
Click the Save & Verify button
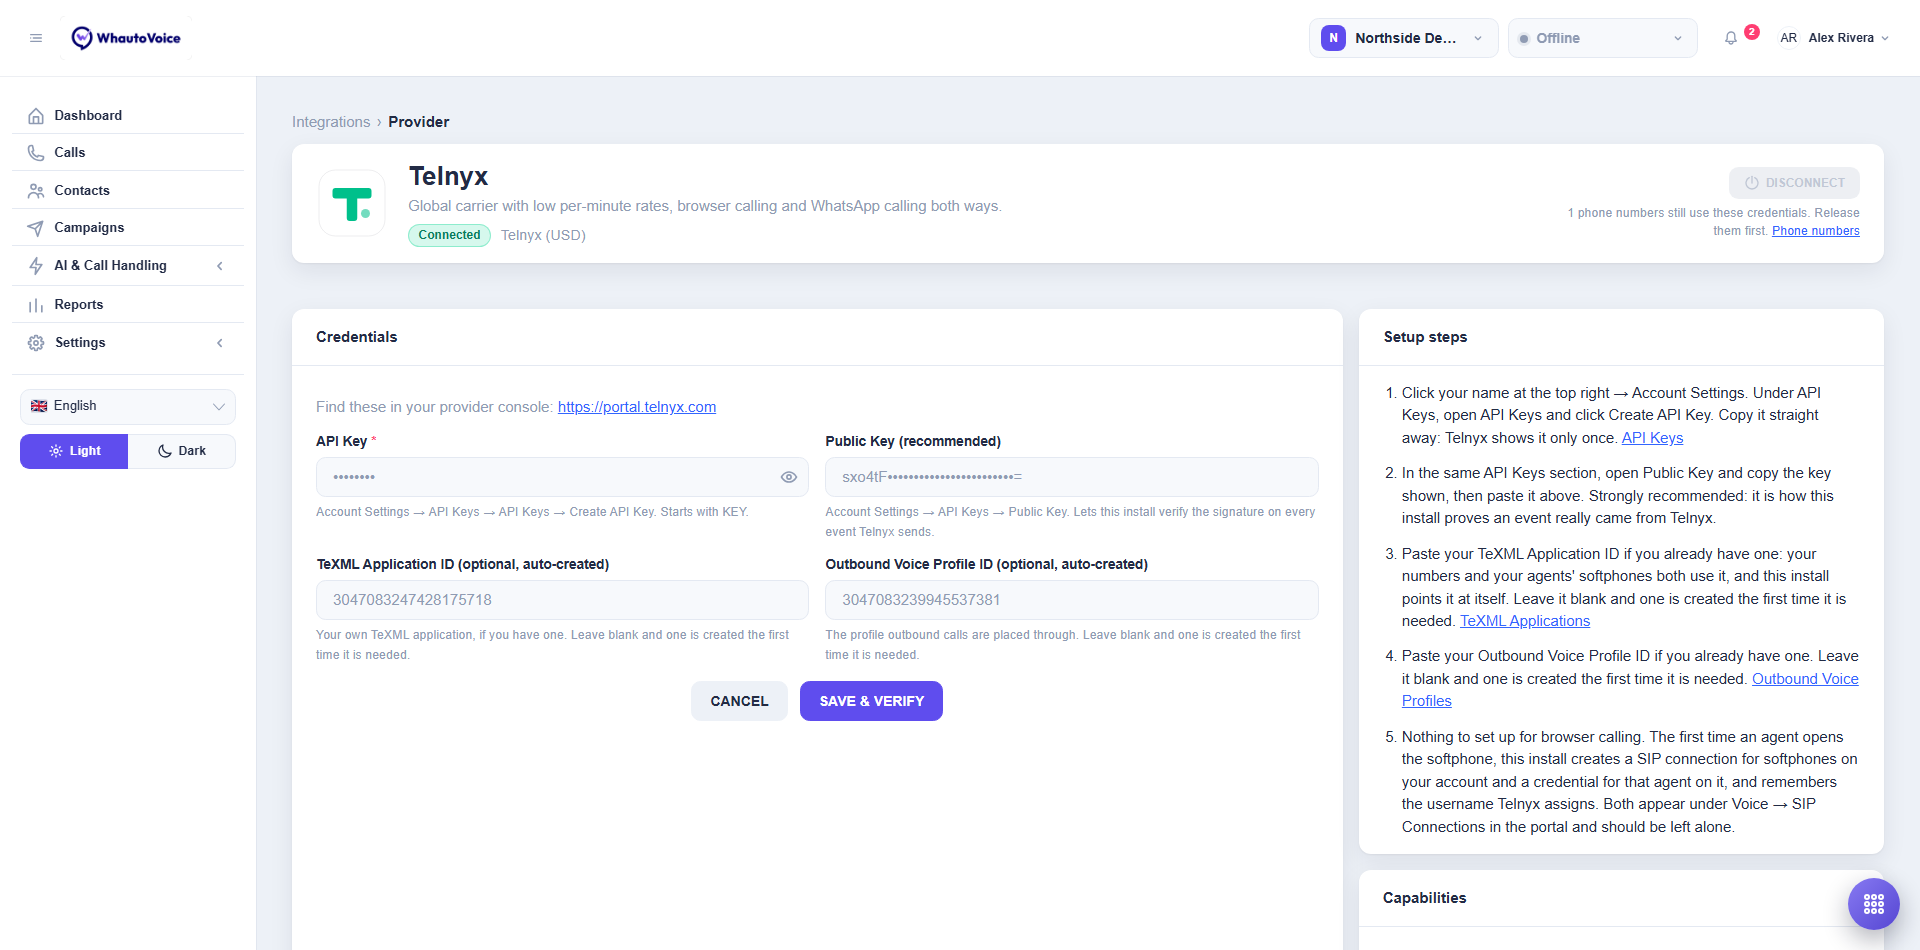coord(871,701)
